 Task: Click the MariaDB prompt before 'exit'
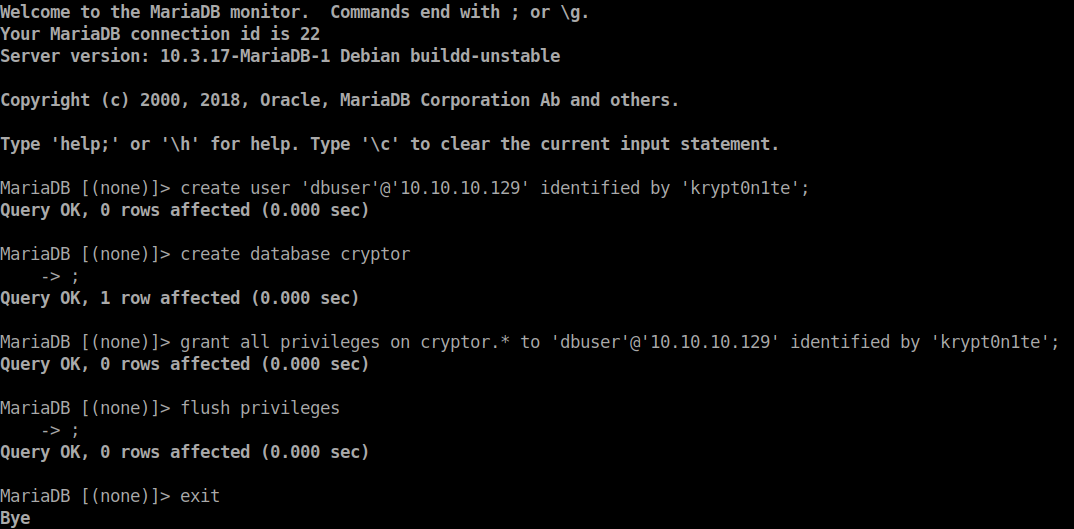pyautogui.click(x=85, y=496)
